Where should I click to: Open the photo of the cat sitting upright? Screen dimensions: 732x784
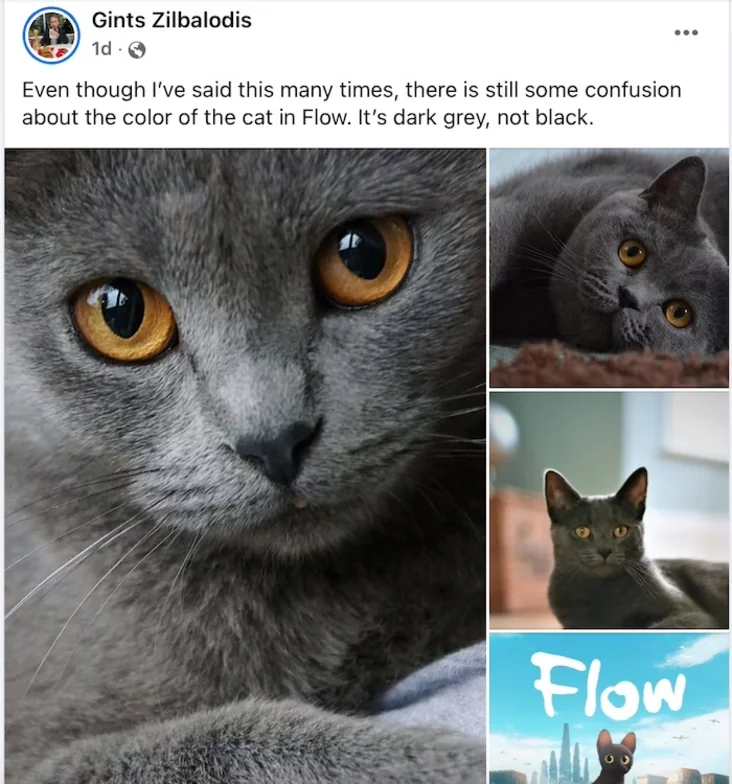609,510
